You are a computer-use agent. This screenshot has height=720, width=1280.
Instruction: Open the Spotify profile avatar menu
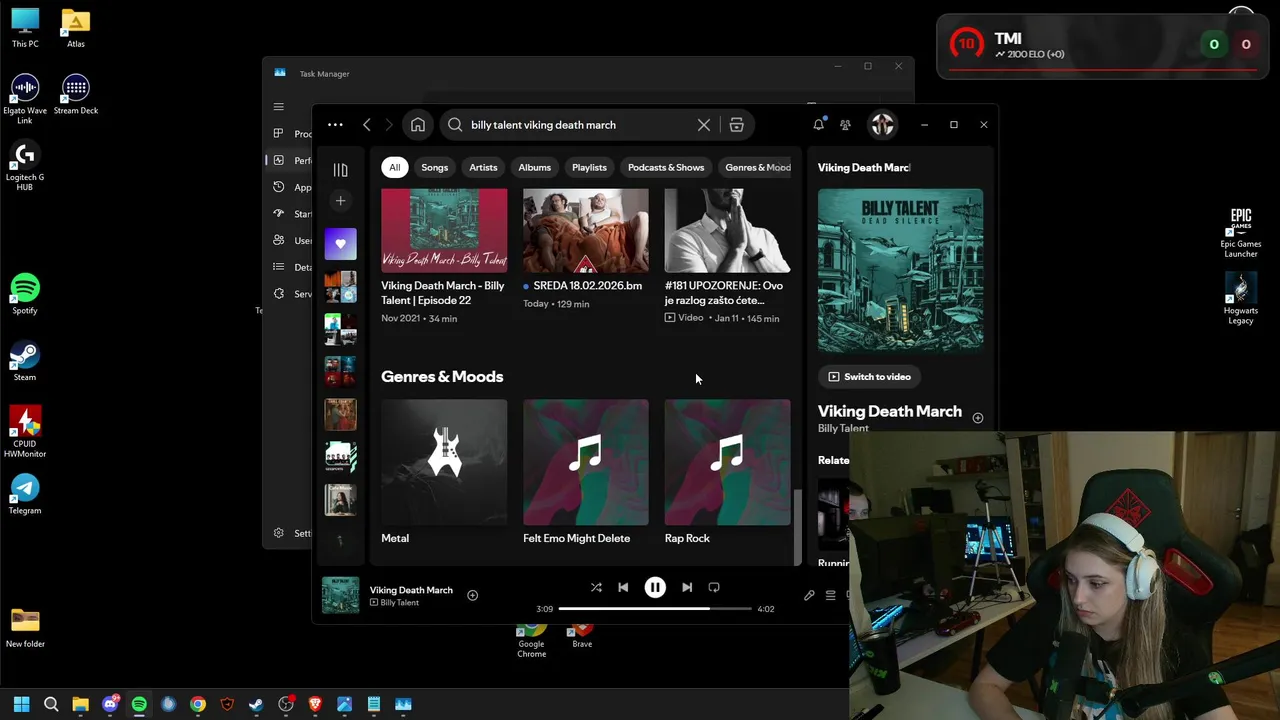[882, 125]
